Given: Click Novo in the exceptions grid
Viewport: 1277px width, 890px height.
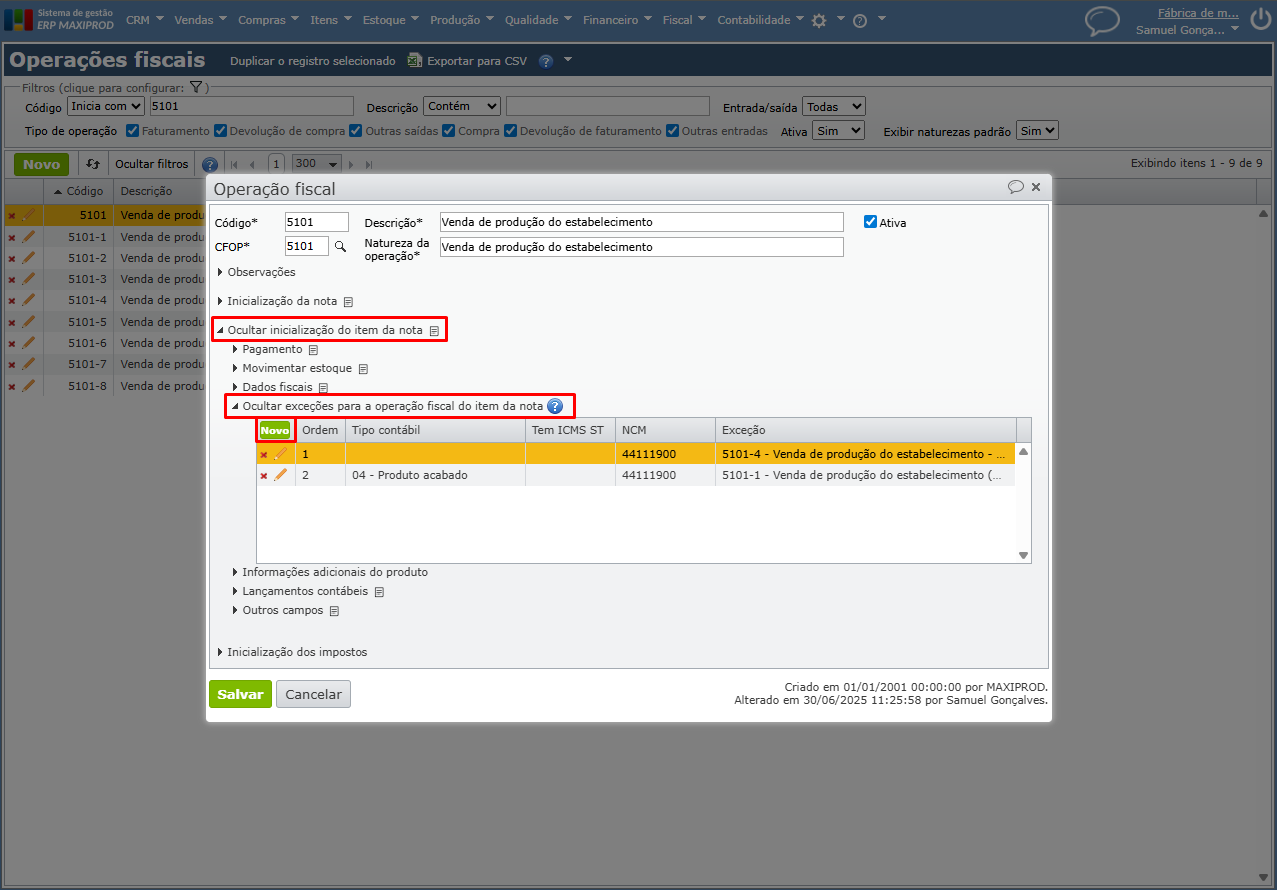Looking at the screenshot, I should point(275,430).
